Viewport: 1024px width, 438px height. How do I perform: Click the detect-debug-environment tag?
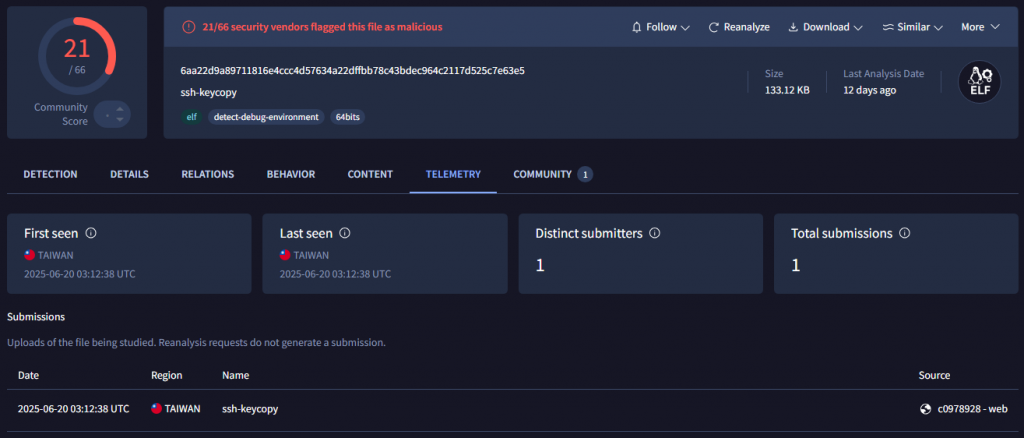[266, 117]
